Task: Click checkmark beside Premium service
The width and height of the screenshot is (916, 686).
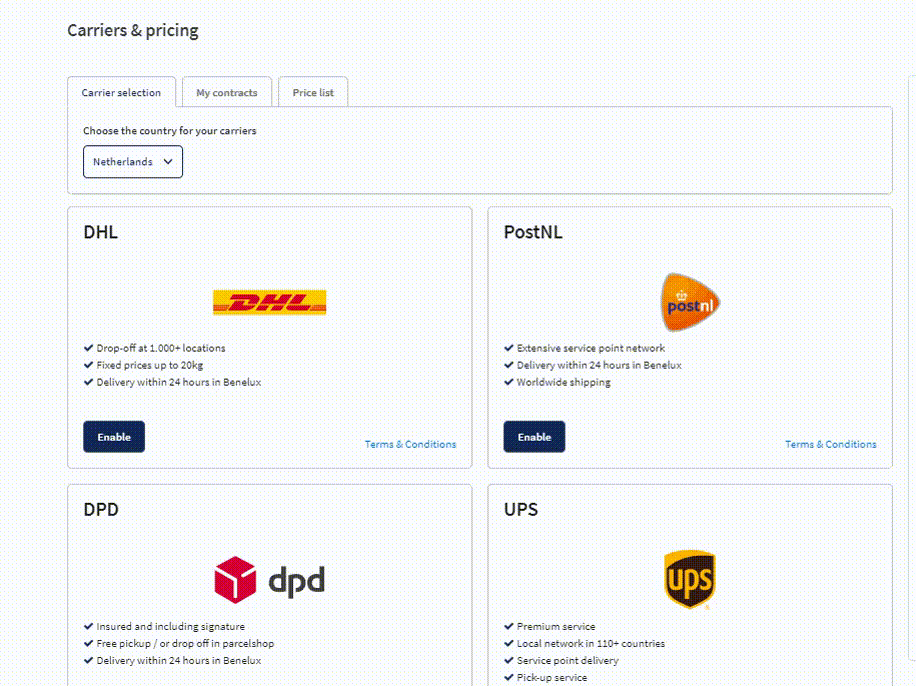Action: [509, 626]
